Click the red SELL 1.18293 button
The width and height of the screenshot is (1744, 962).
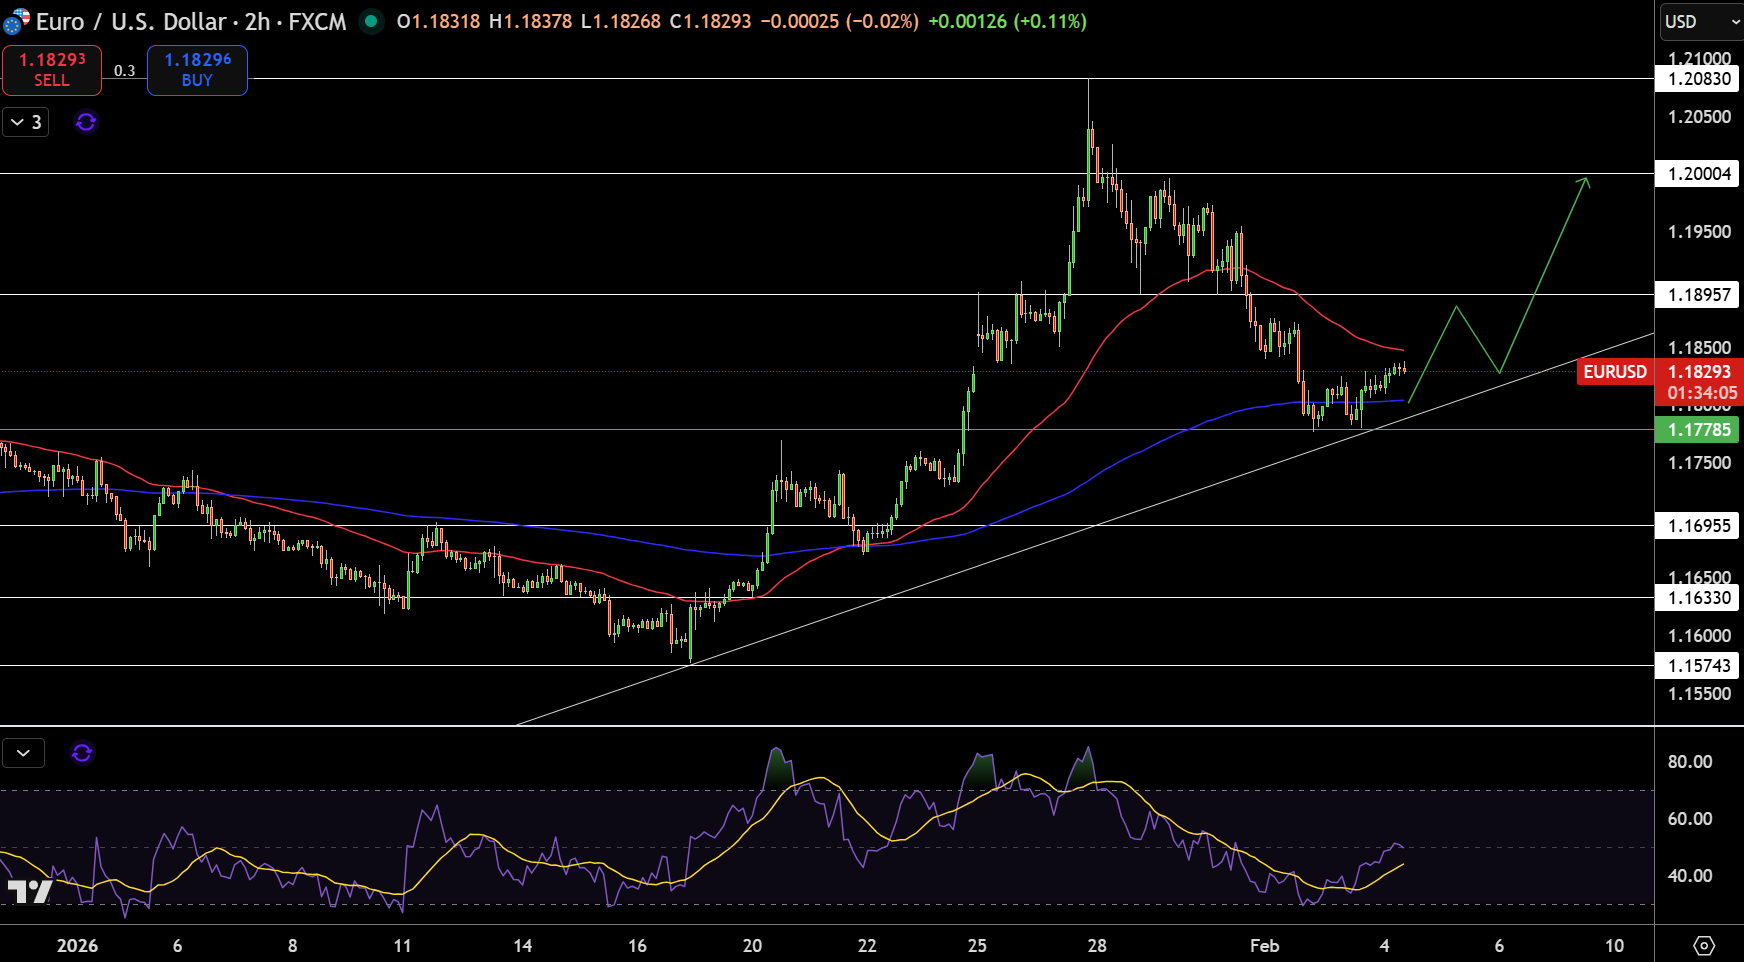pyautogui.click(x=52, y=70)
